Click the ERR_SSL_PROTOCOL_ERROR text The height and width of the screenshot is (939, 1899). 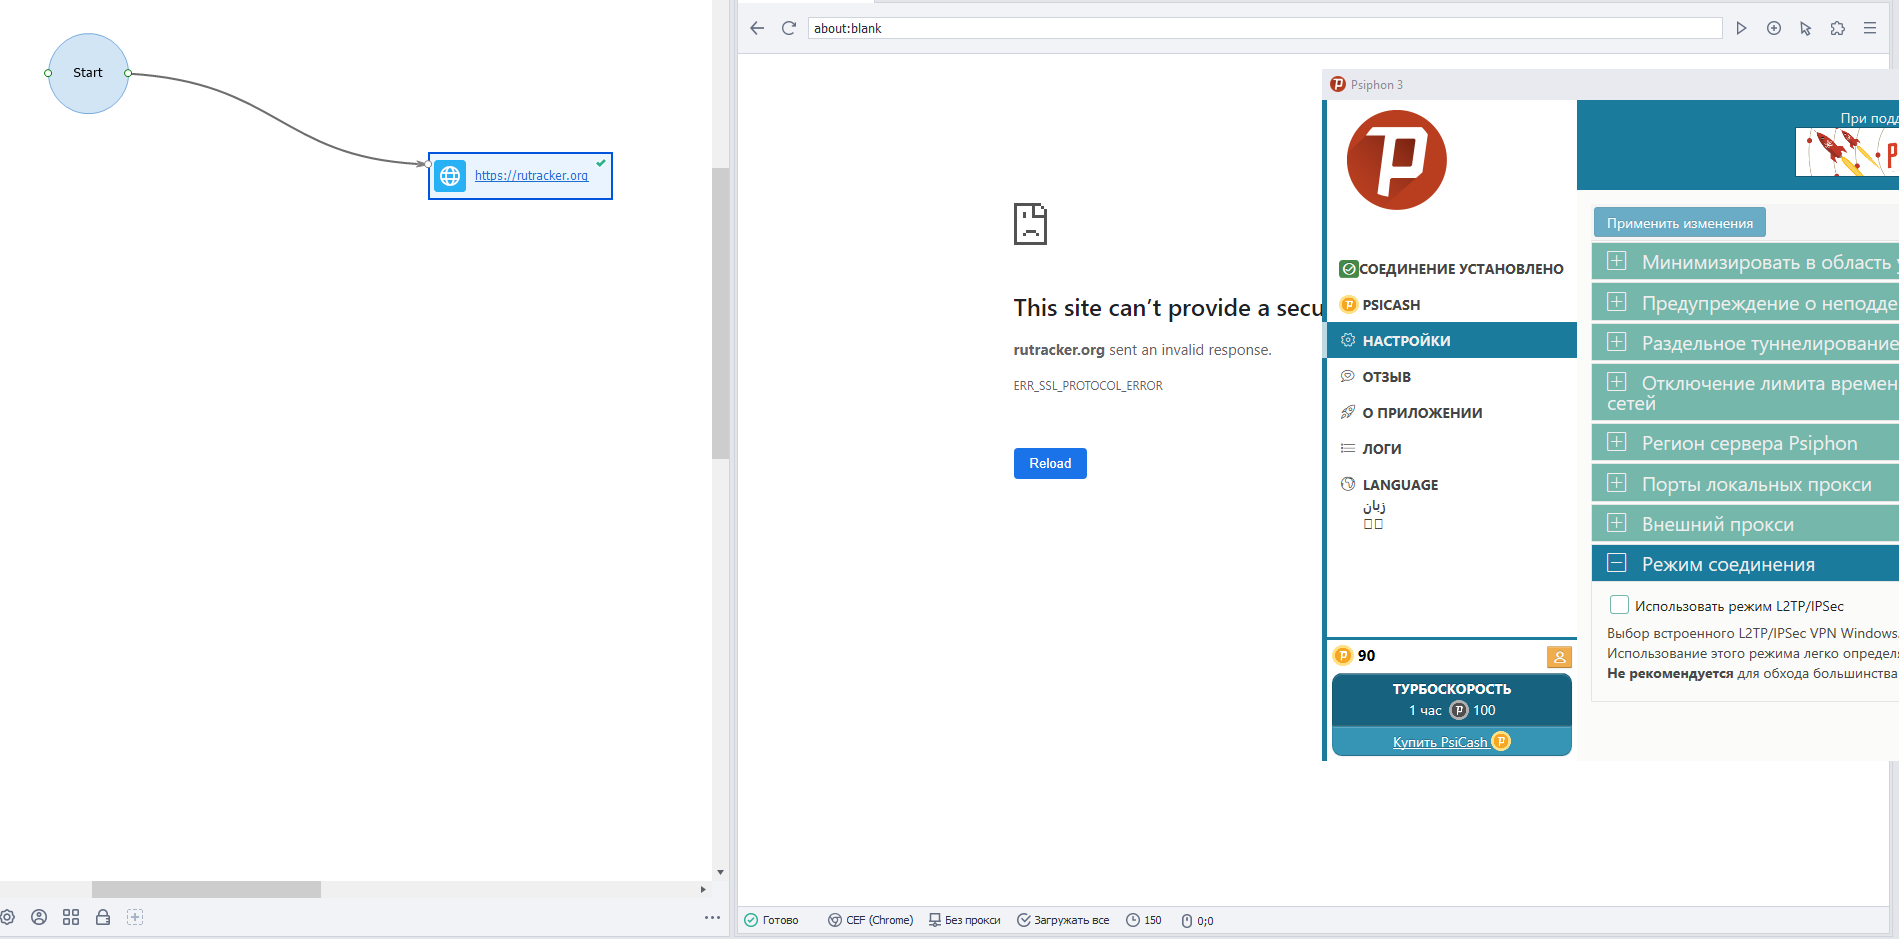click(x=1088, y=386)
